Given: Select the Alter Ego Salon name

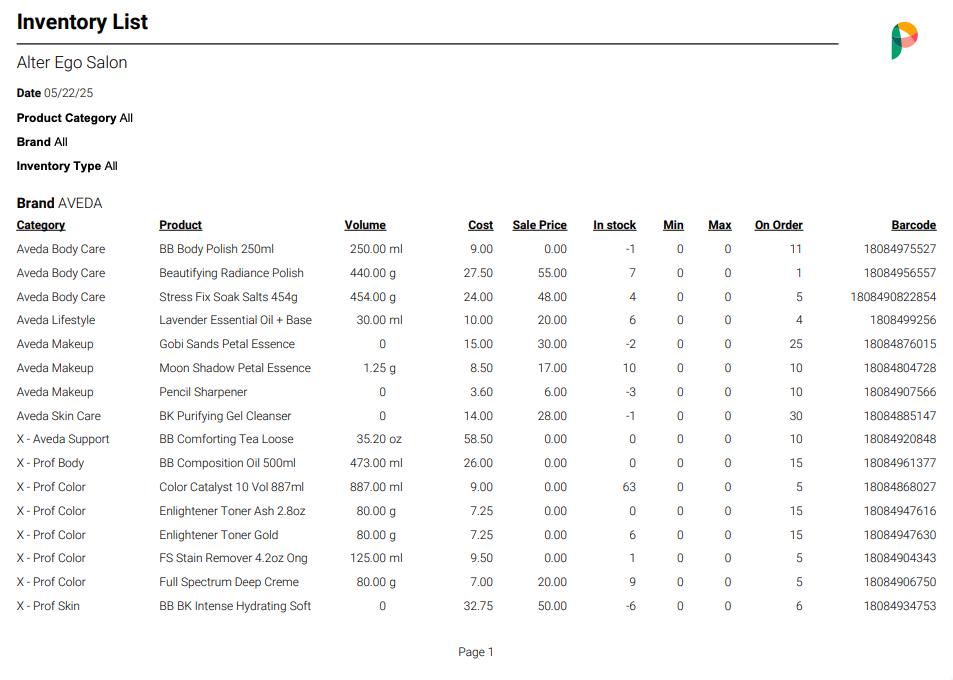Looking at the screenshot, I should pyautogui.click(x=72, y=63).
